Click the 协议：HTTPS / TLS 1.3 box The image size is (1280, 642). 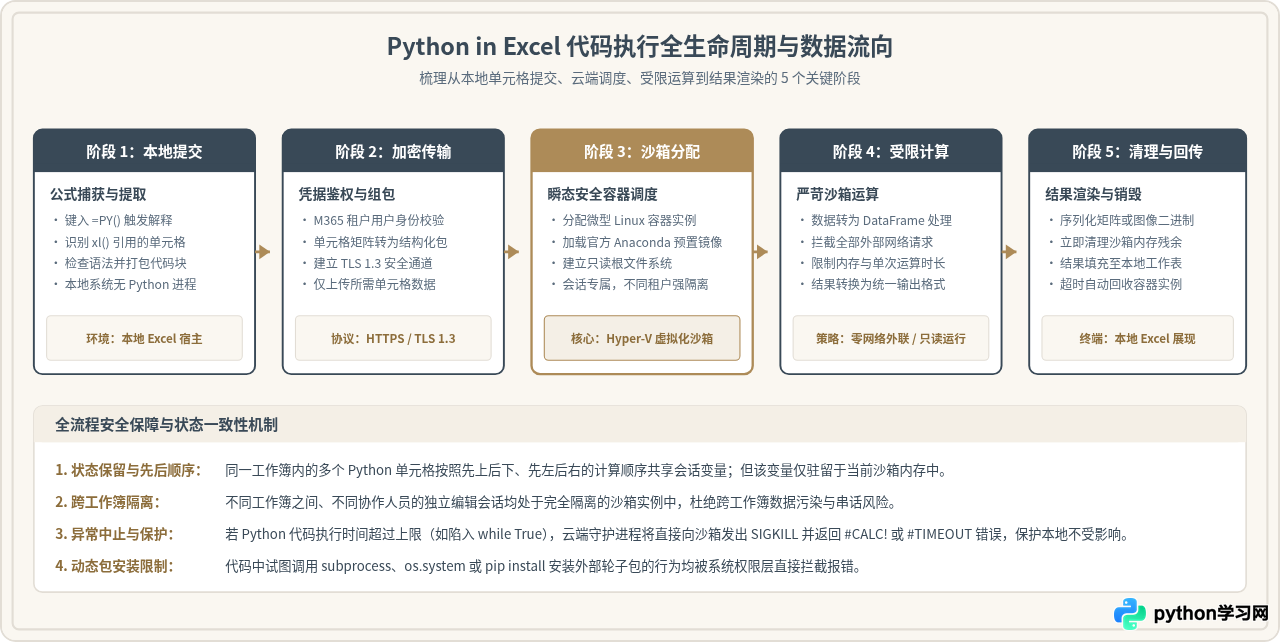[393, 338]
